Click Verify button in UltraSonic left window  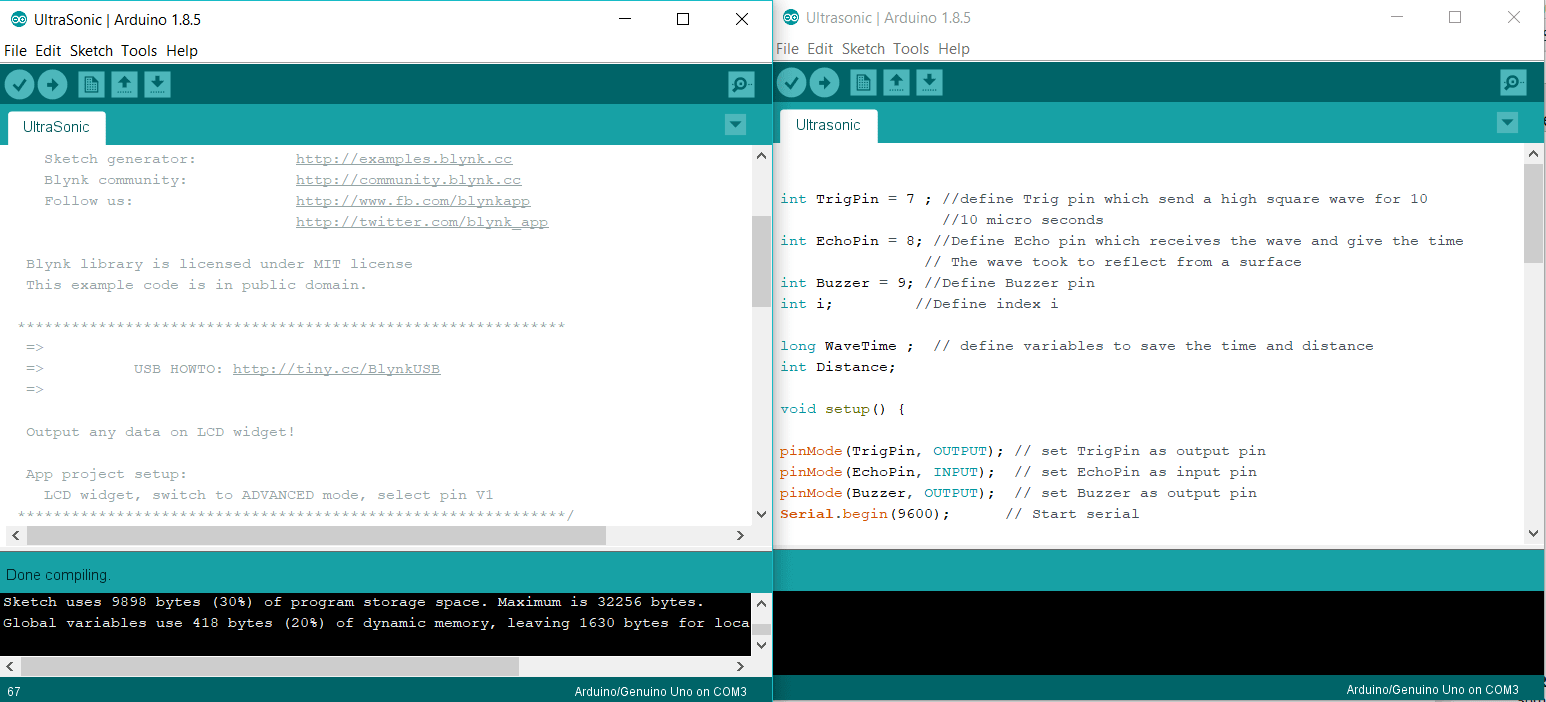point(19,85)
